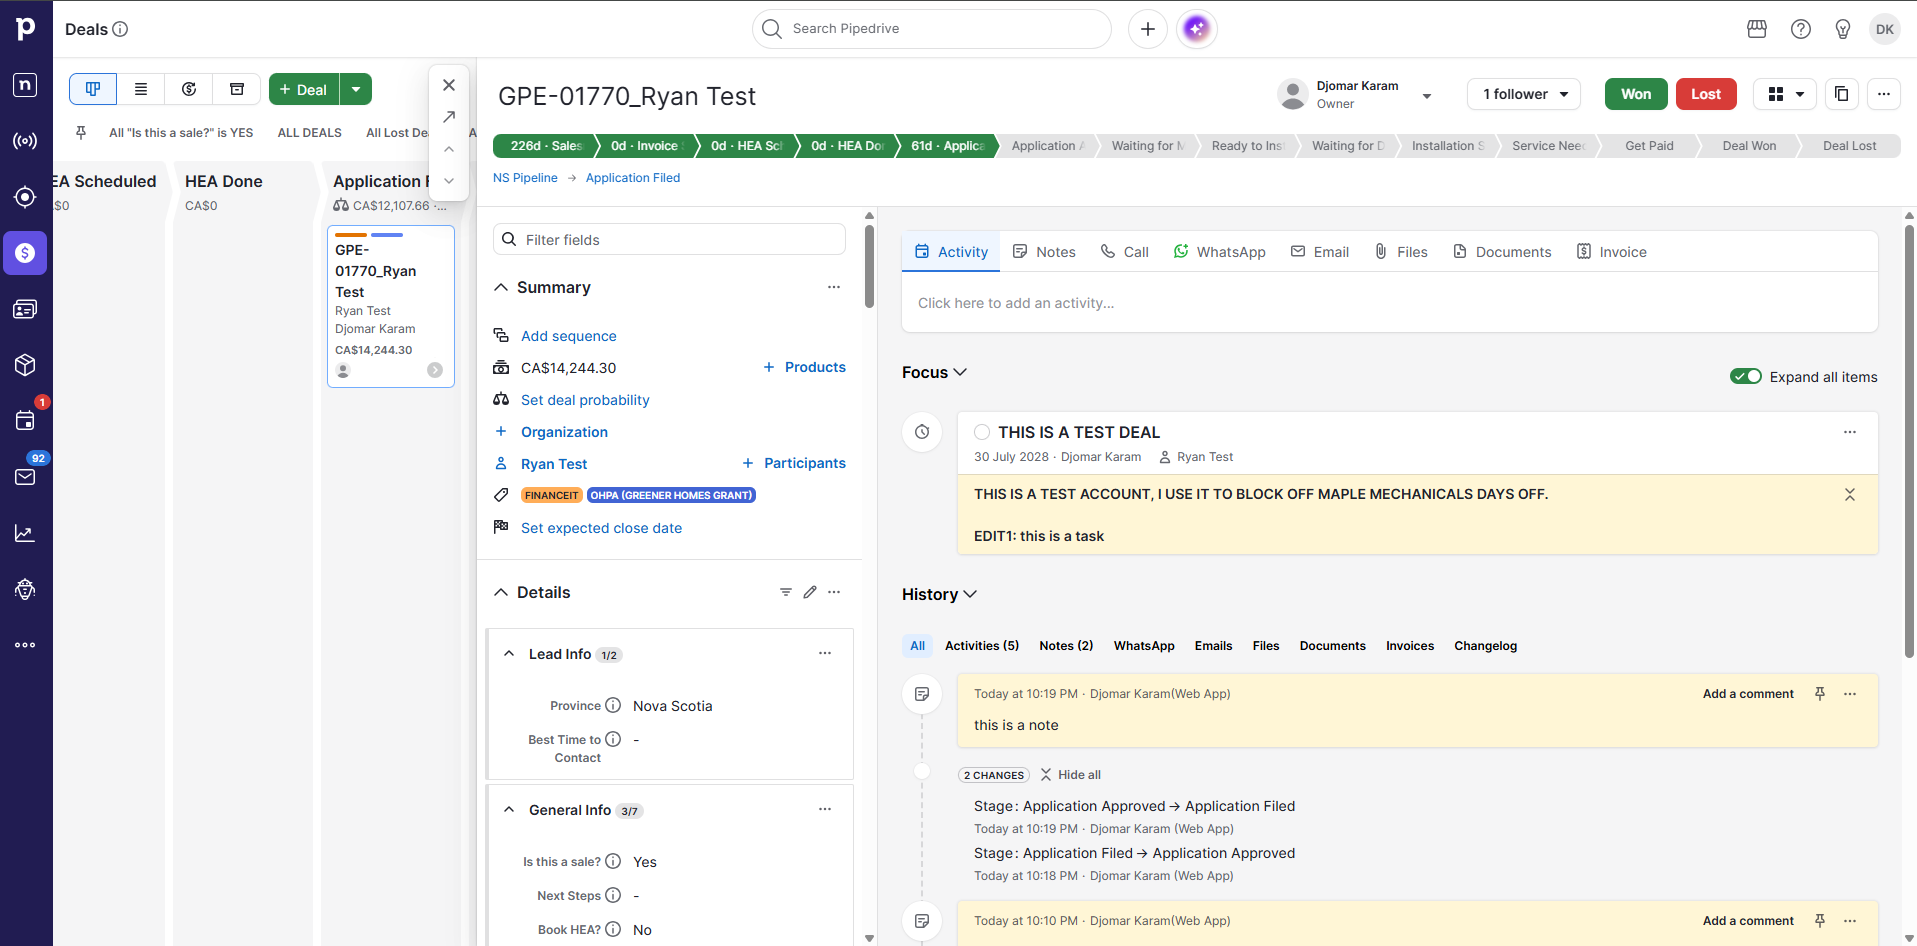Open the layout grid view dropdown
The height and width of the screenshot is (946, 1917).
click(1785, 94)
